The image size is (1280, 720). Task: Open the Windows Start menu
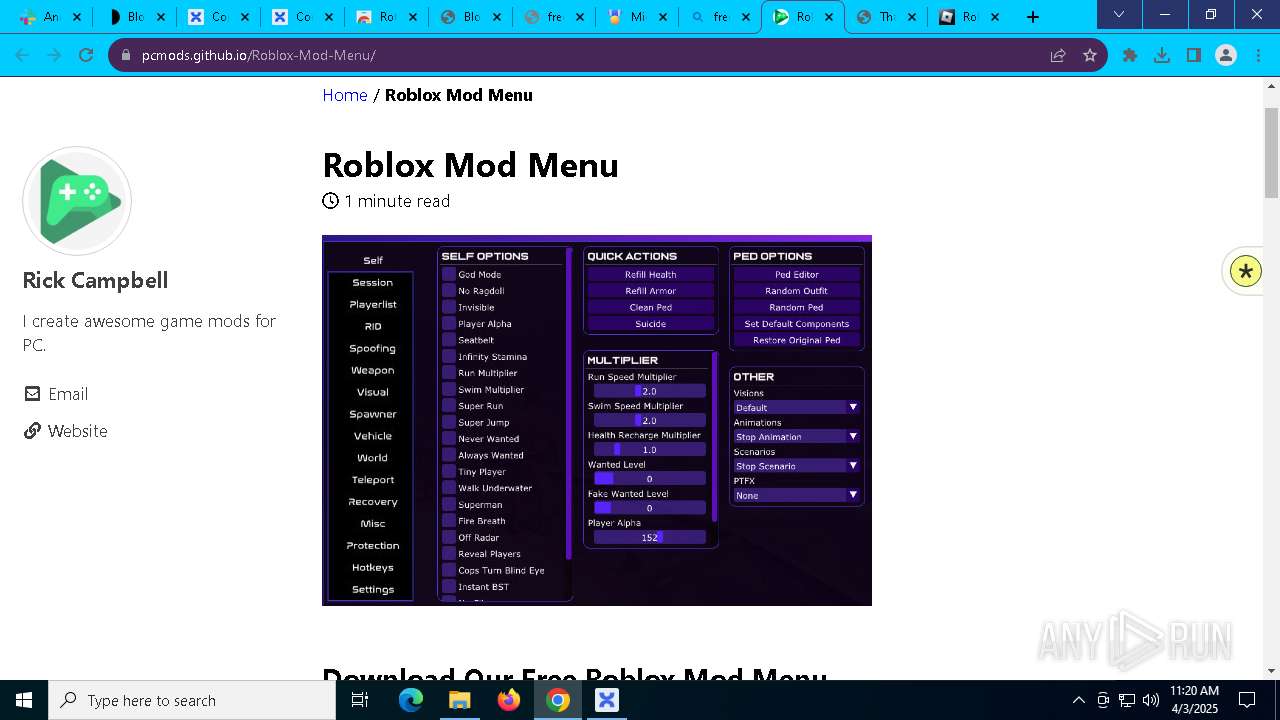click(24, 700)
